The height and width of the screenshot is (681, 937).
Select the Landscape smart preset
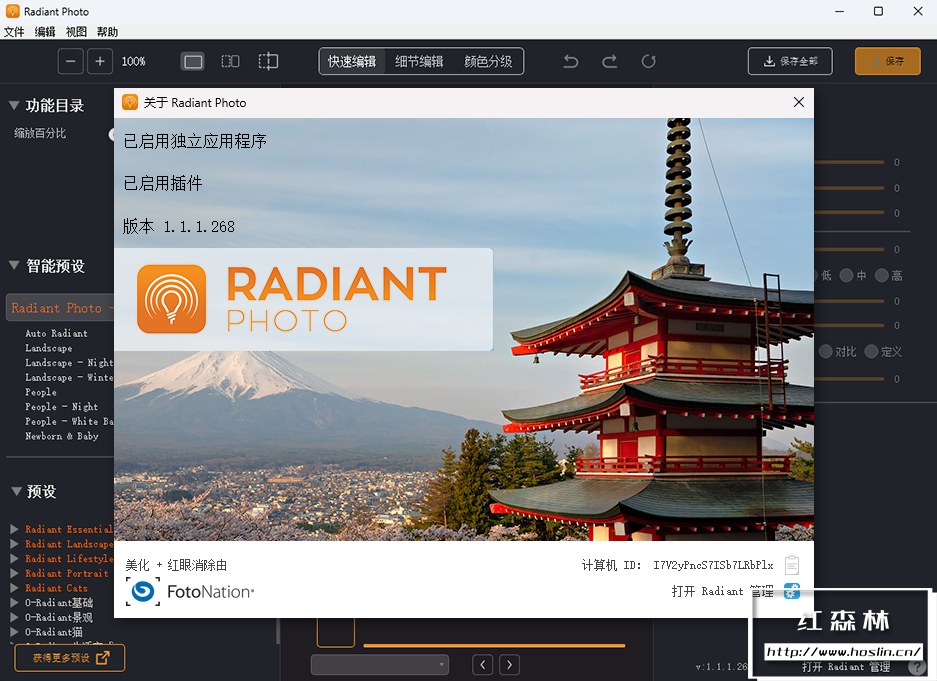point(48,348)
